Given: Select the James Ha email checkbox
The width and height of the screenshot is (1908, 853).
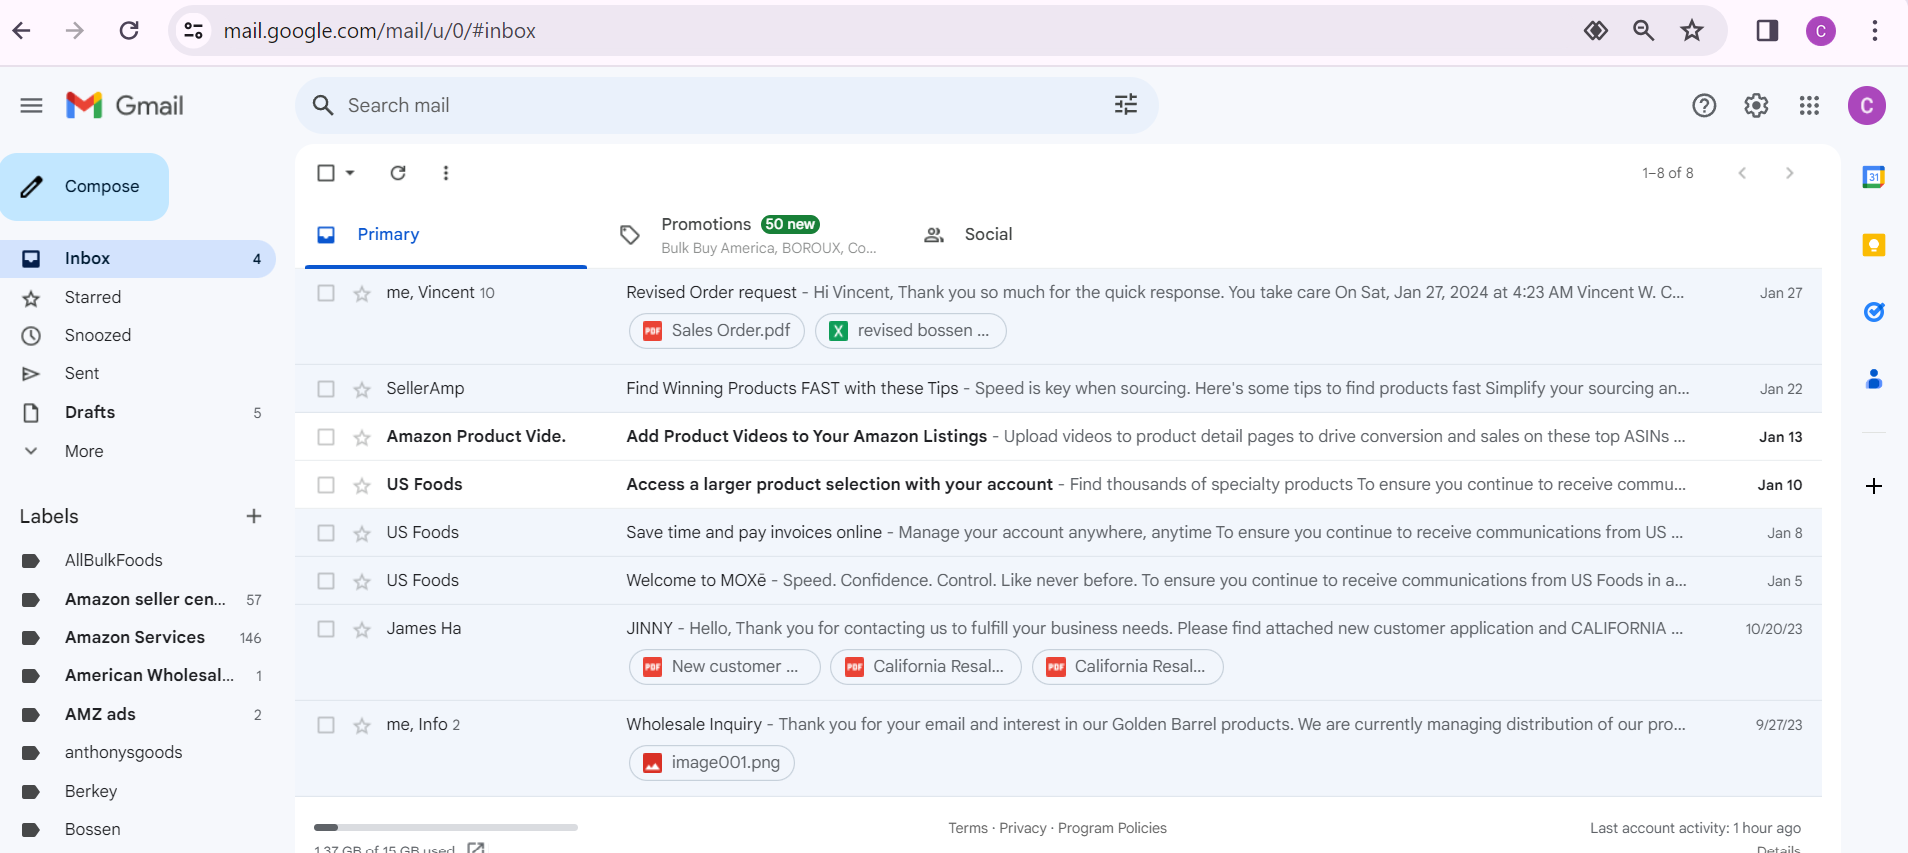Looking at the screenshot, I should (x=326, y=629).
